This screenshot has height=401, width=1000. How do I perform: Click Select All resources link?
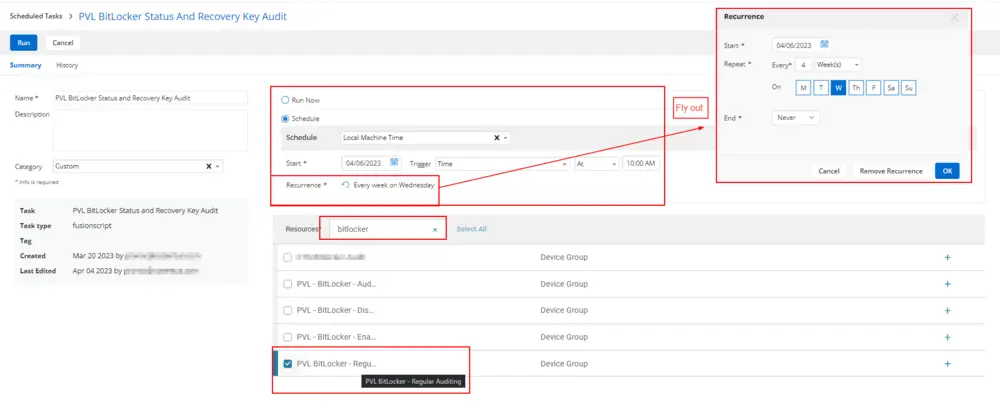click(471, 229)
